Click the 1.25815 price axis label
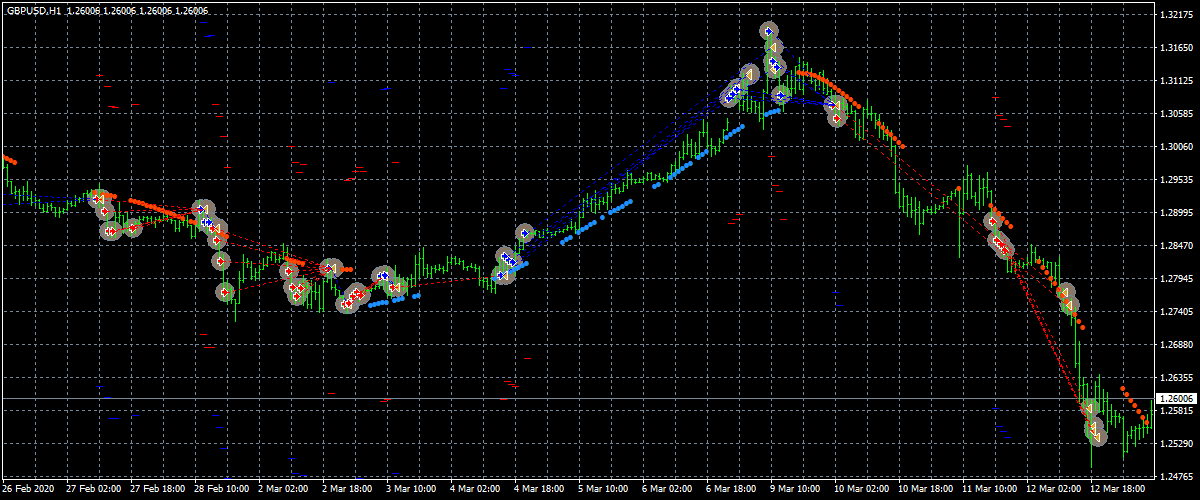The image size is (1200, 500). click(x=1175, y=411)
